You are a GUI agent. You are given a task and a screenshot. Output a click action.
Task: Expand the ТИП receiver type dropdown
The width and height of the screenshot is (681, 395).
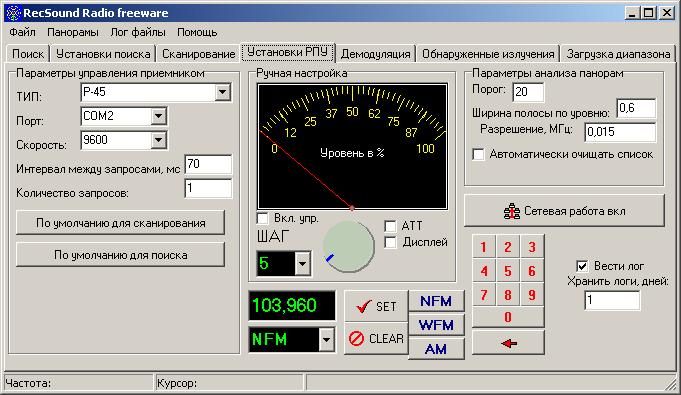pos(222,92)
